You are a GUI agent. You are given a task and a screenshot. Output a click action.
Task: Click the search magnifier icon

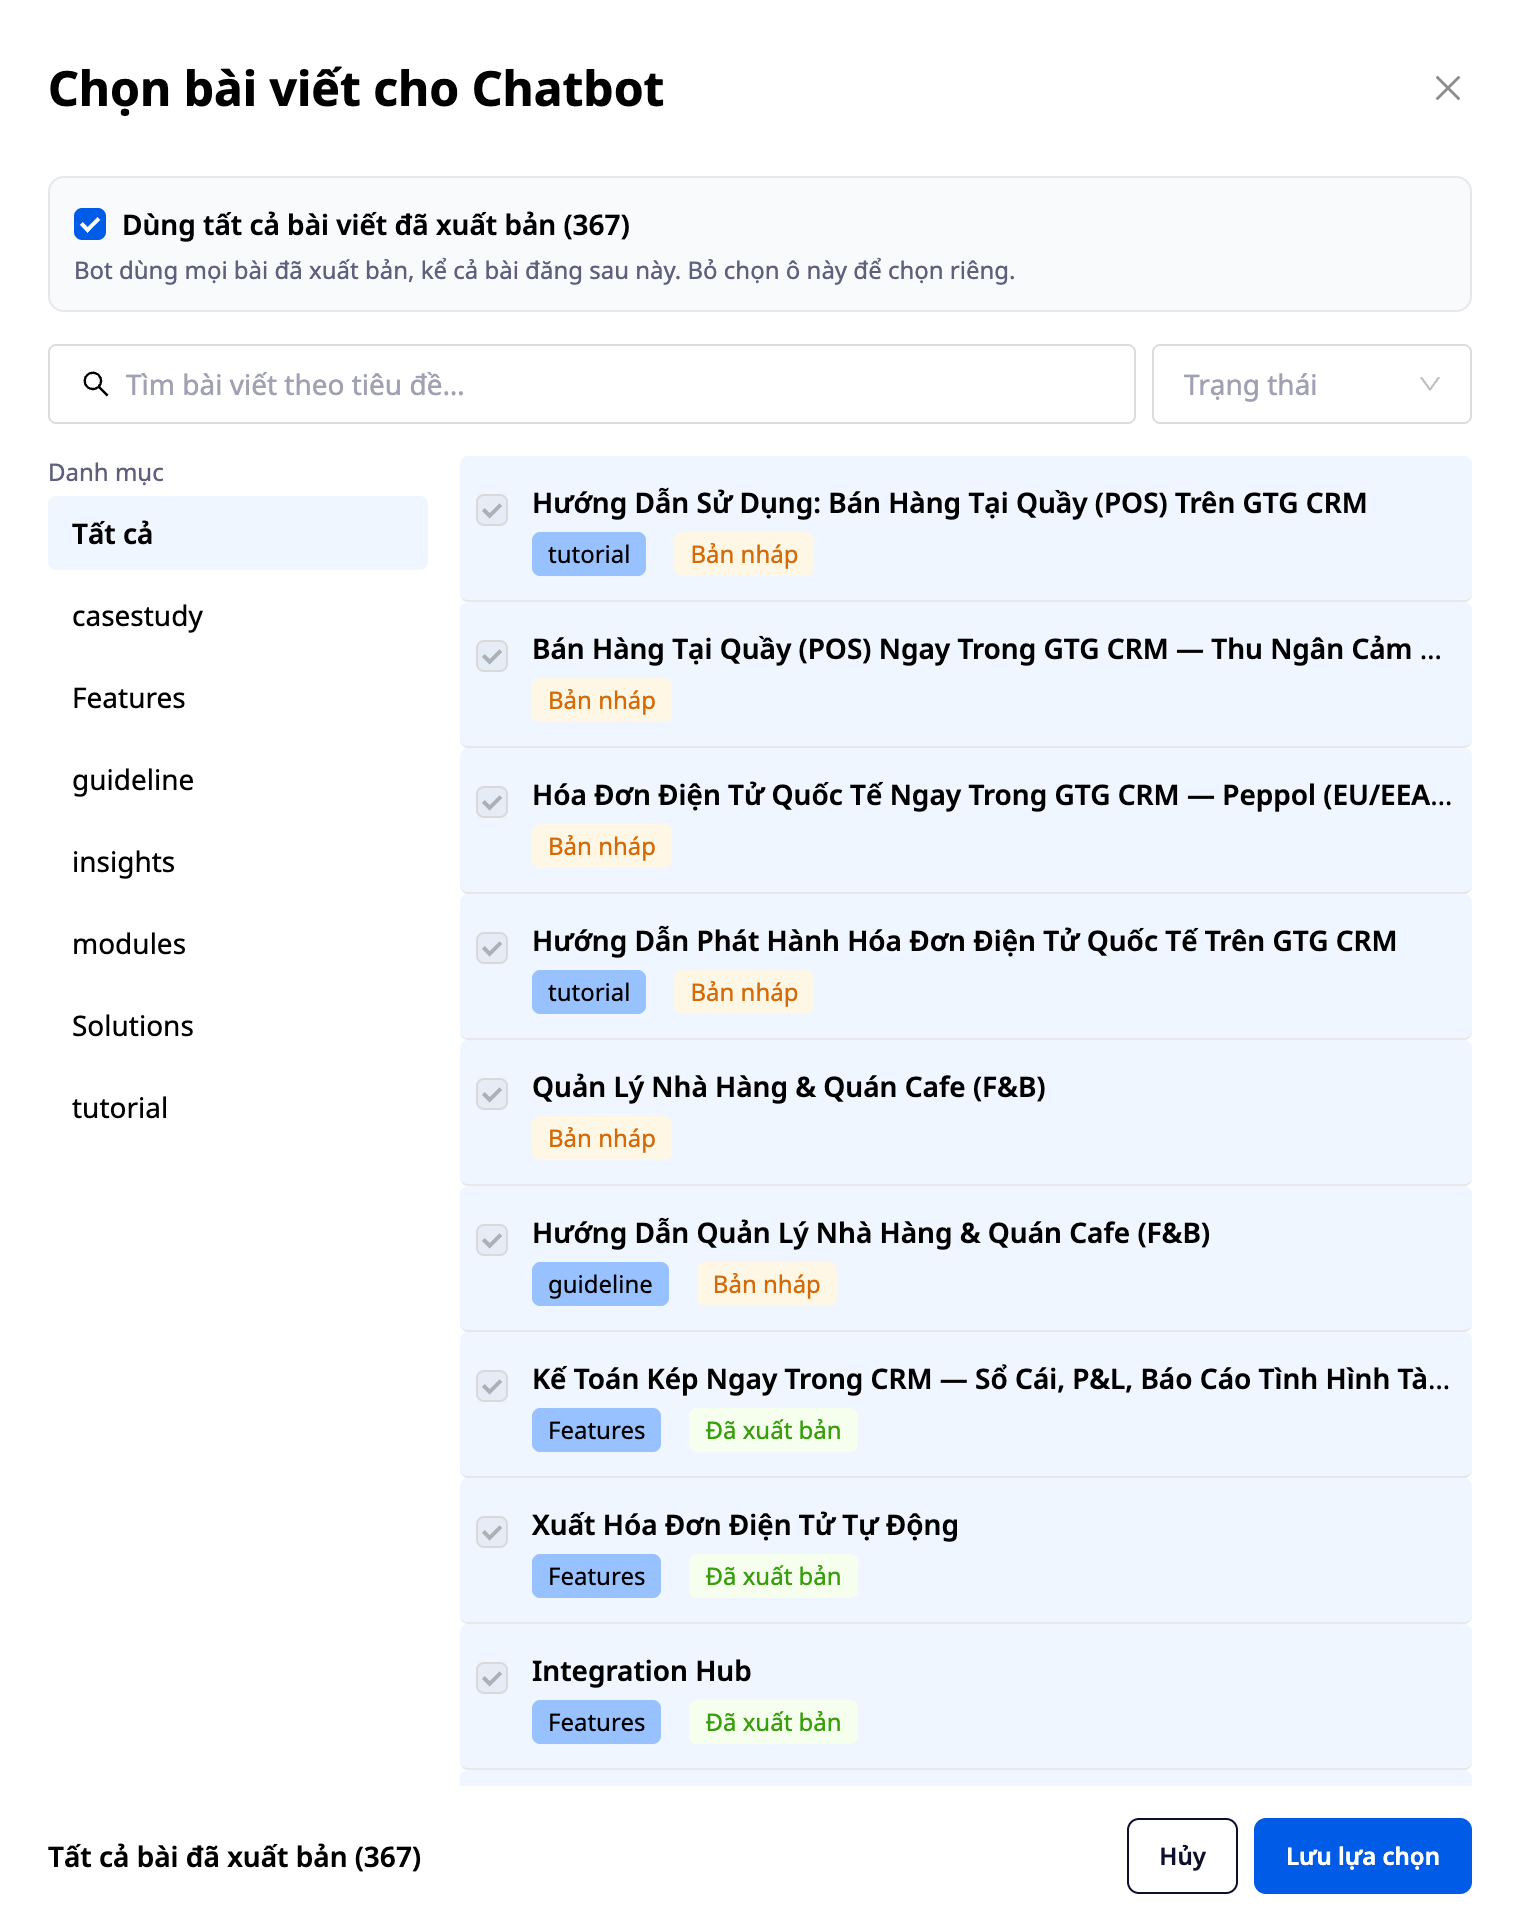coord(96,384)
